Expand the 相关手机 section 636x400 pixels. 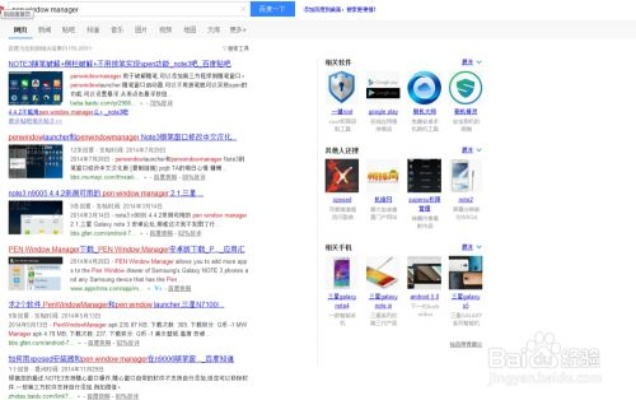(468, 246)
